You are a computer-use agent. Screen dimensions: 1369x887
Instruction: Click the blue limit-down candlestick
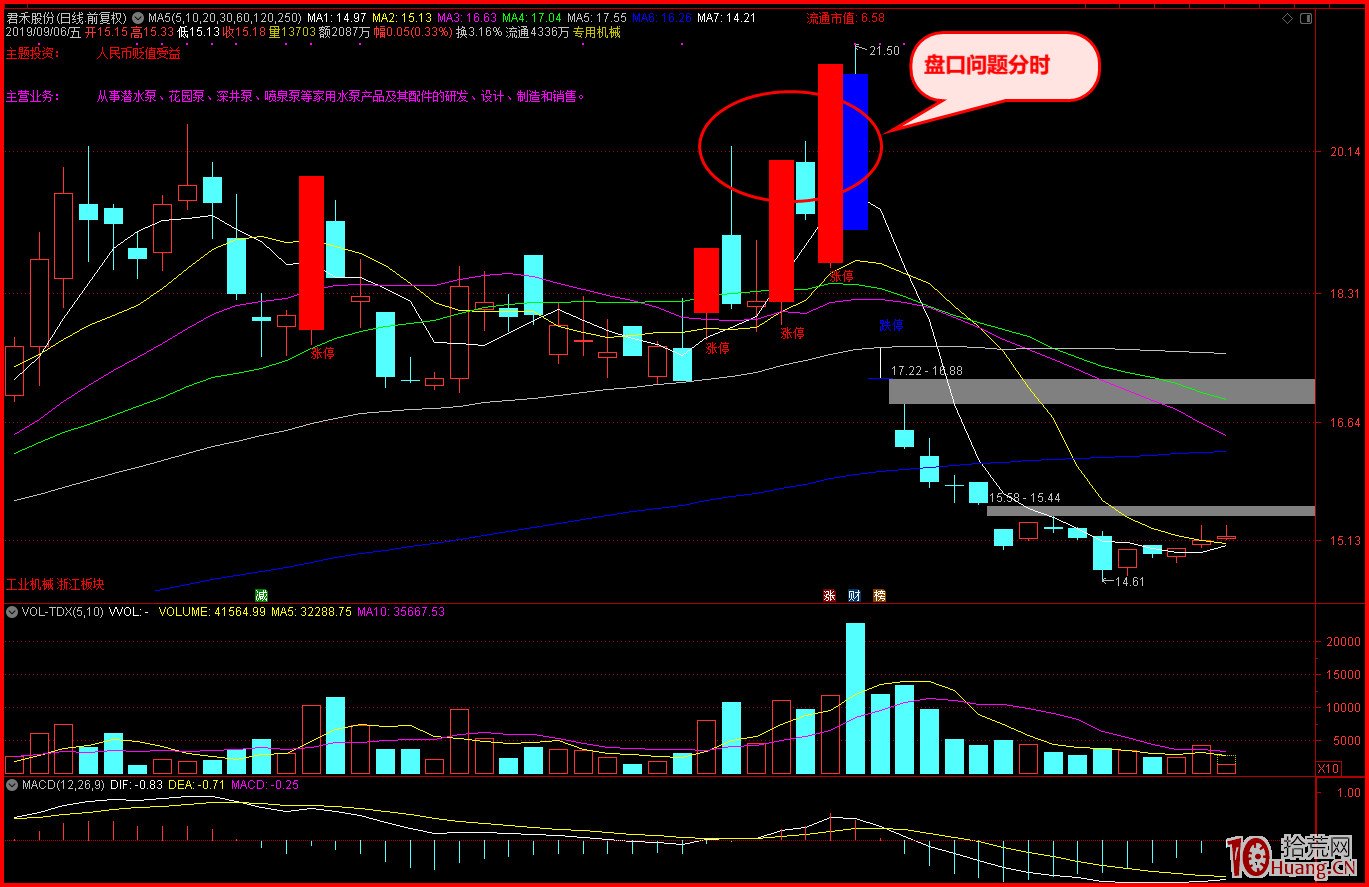[855, 152]
